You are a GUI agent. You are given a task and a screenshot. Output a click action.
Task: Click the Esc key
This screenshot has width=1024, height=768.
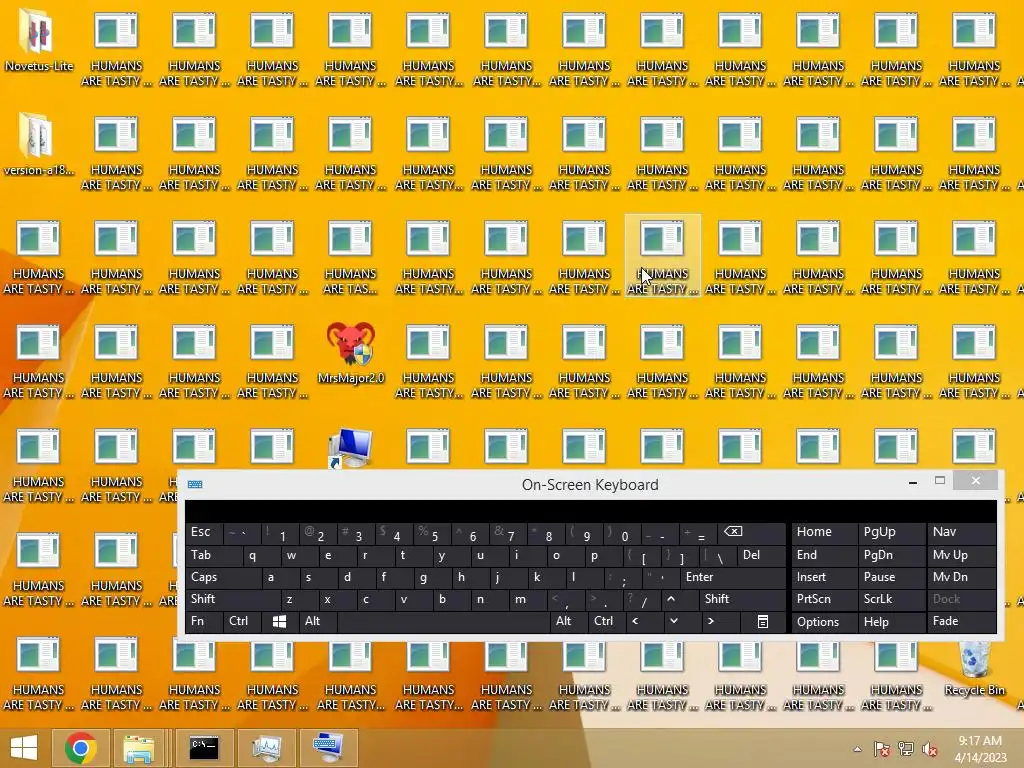click(204, 533)
